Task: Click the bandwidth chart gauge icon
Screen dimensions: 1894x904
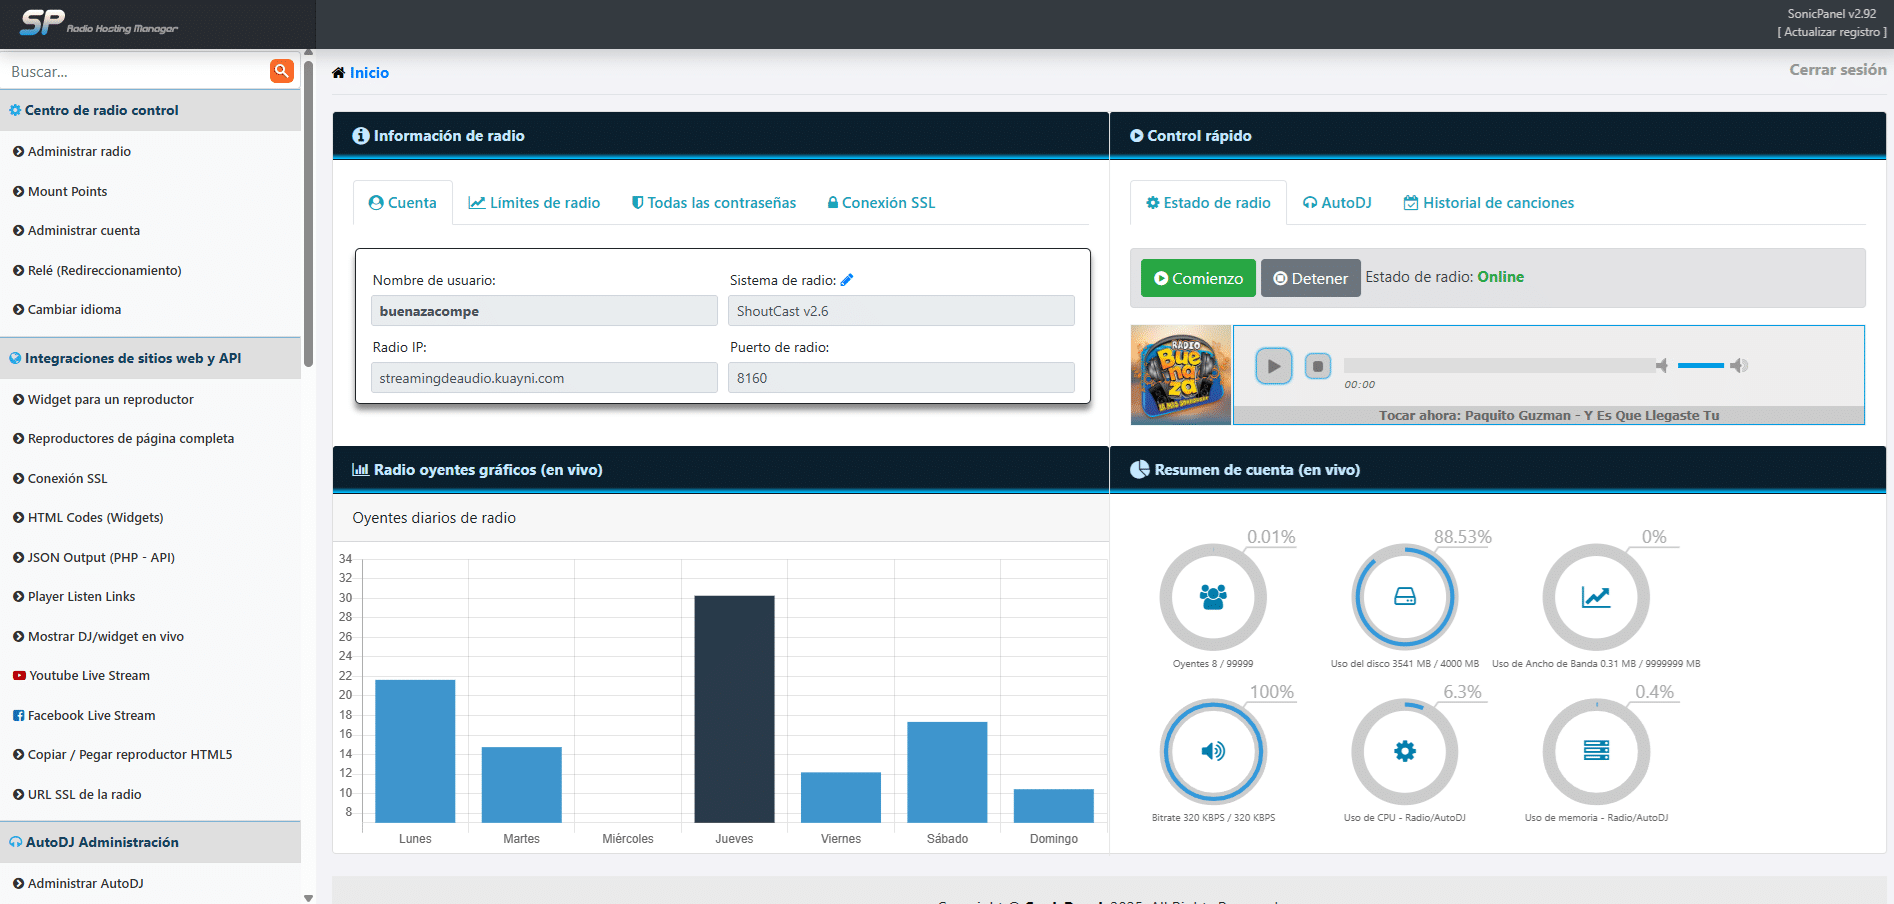Action: tap(1595, 597)
